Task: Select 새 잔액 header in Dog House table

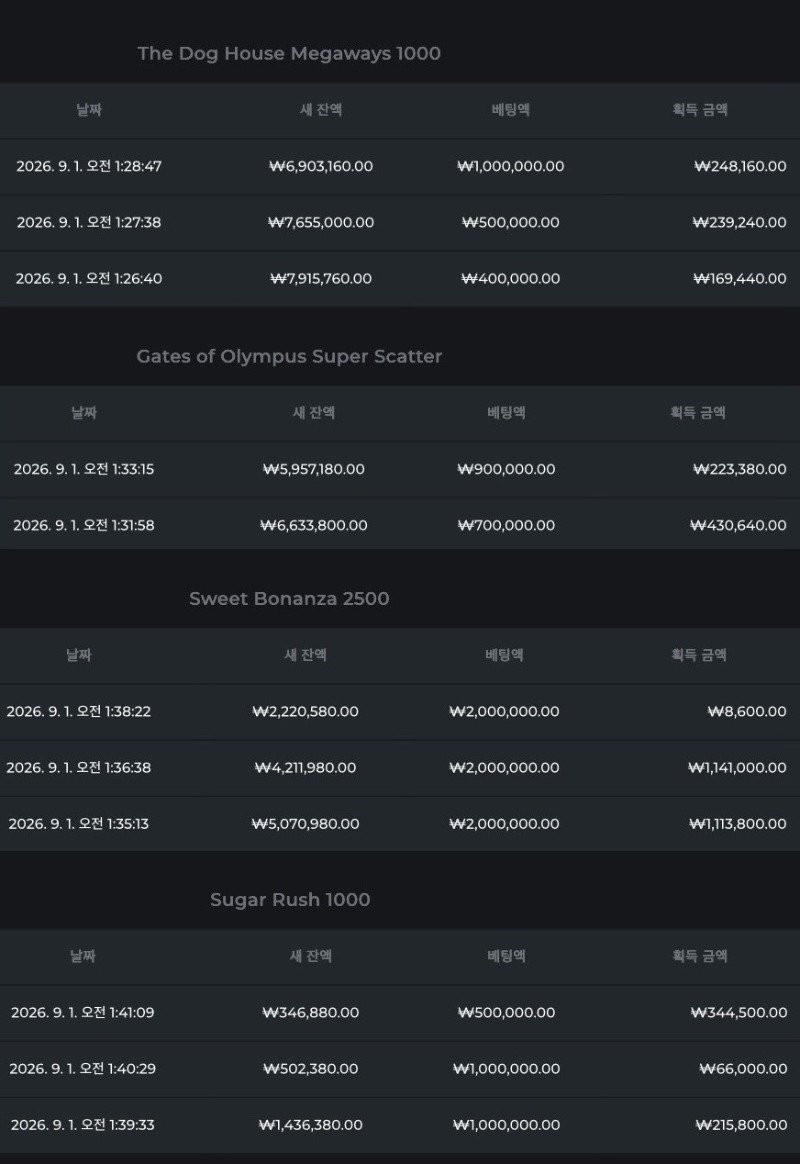Action: point(321,110)
